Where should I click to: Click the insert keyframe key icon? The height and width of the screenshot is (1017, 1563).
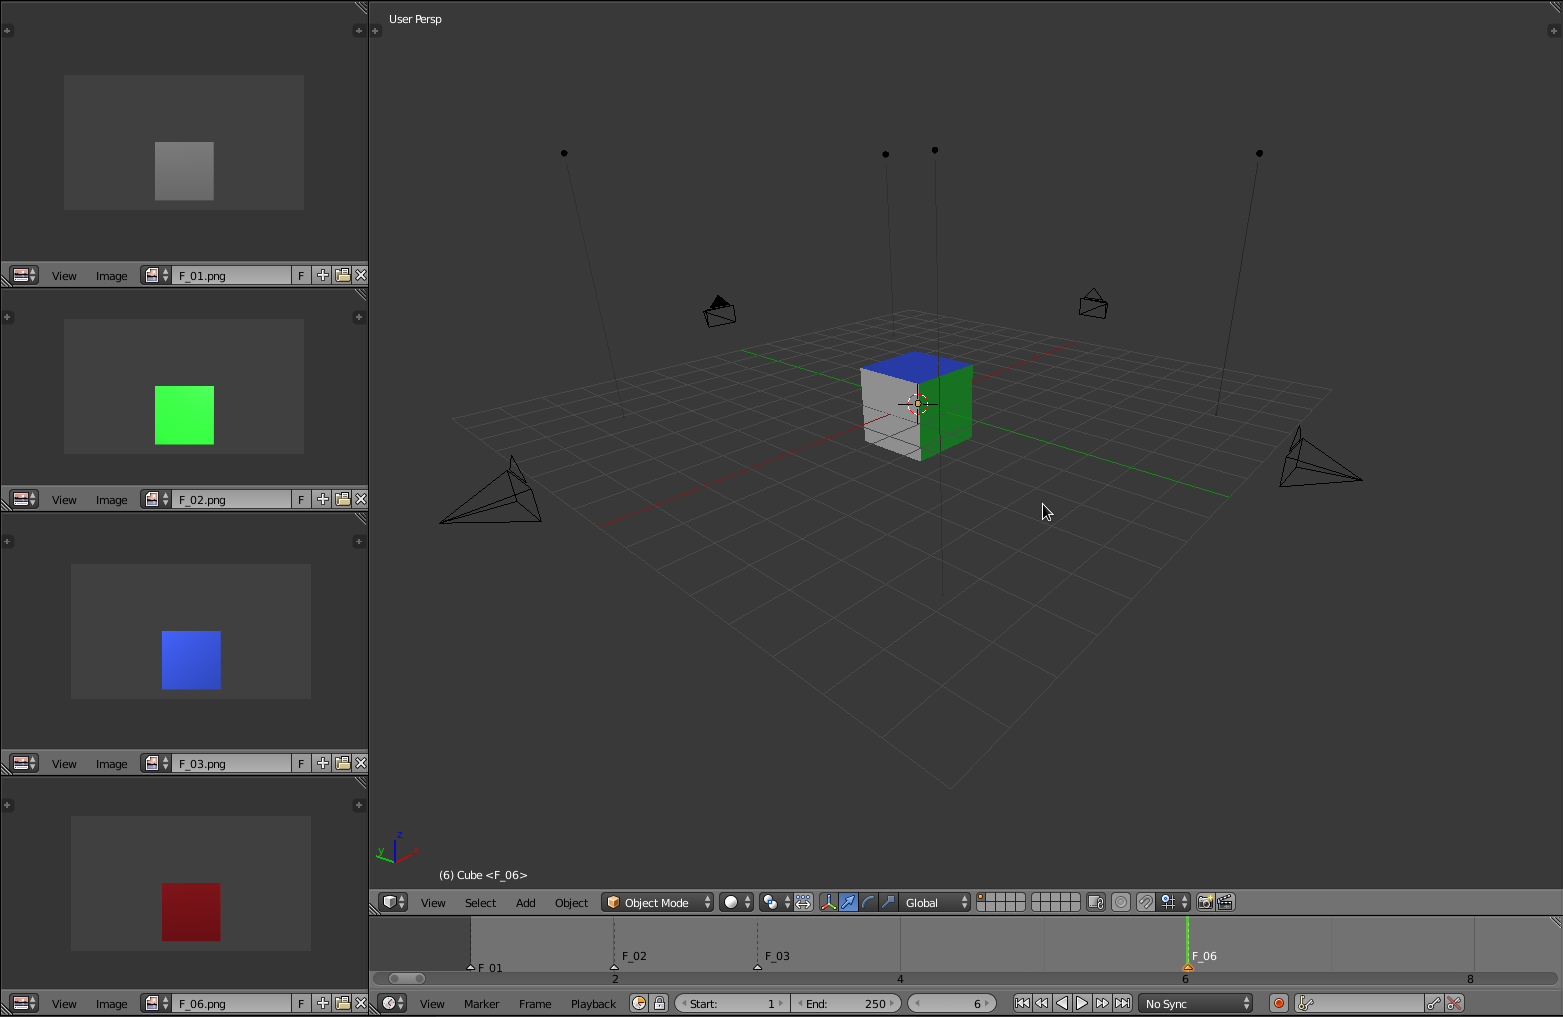(1434, 1003)
